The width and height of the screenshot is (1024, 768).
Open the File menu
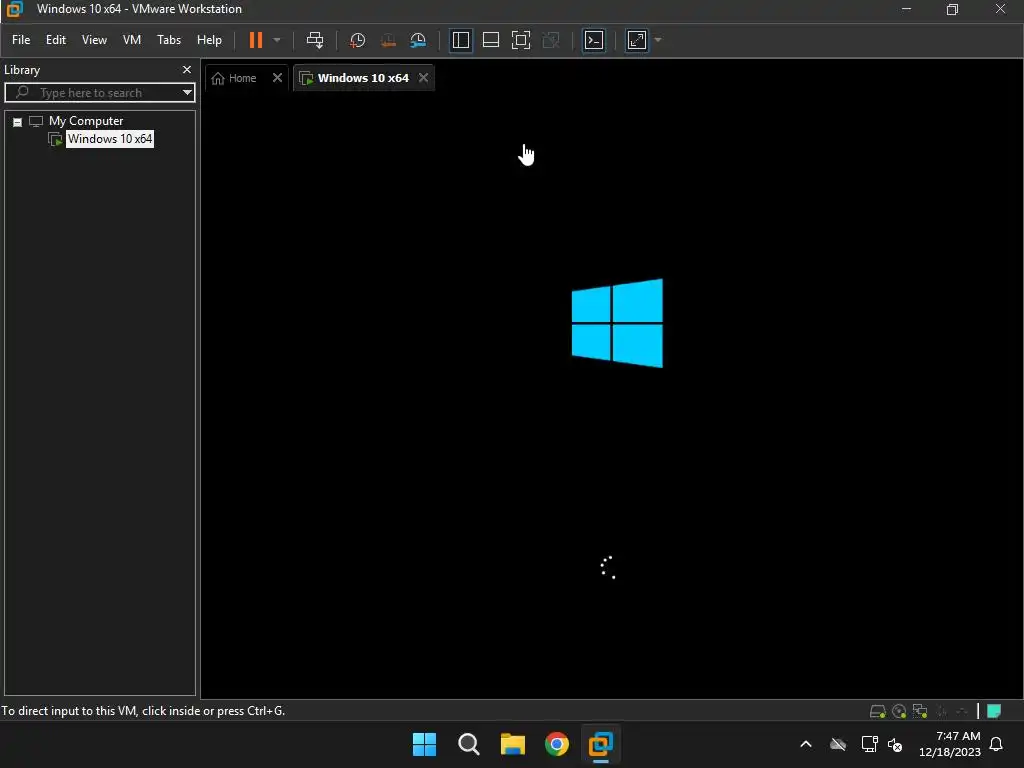coord(21,40)
